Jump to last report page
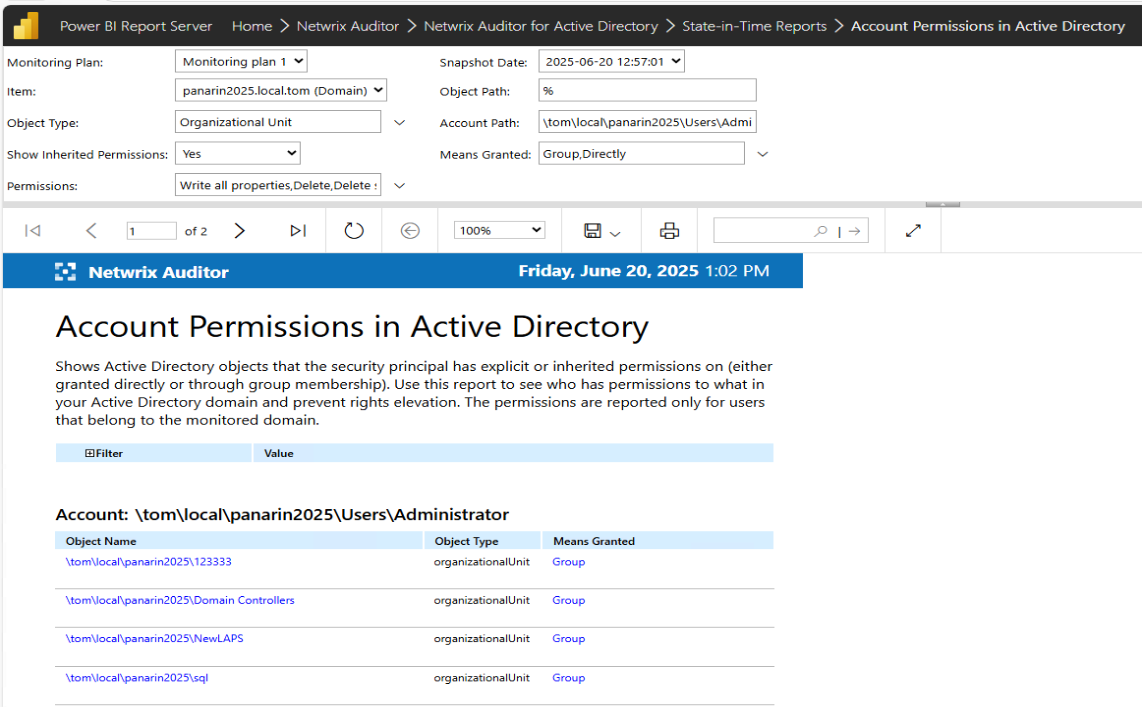Screen dimensions: 1142x707 click(298, 231)
